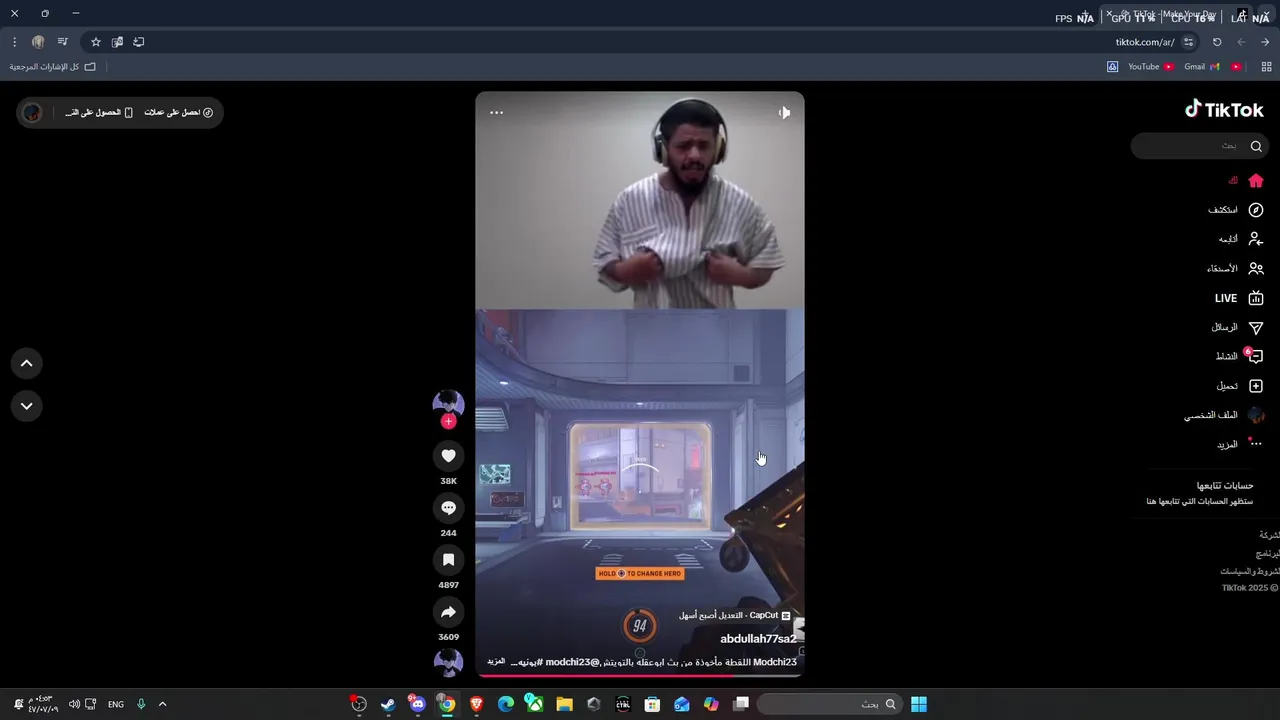Go to the previous video with the up chevron

pos(27,364)
